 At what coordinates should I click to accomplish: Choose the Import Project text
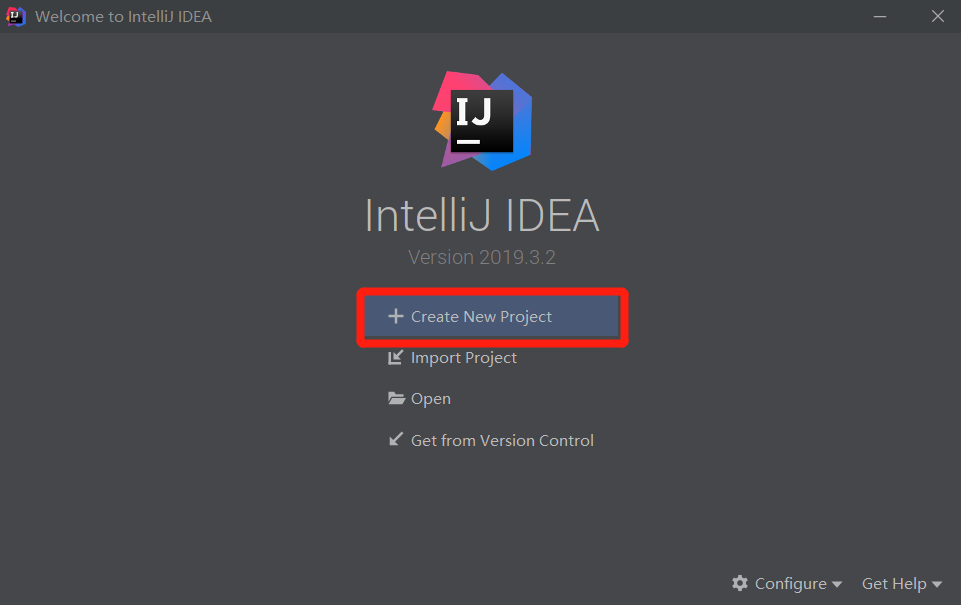click(x=464, y=358)
